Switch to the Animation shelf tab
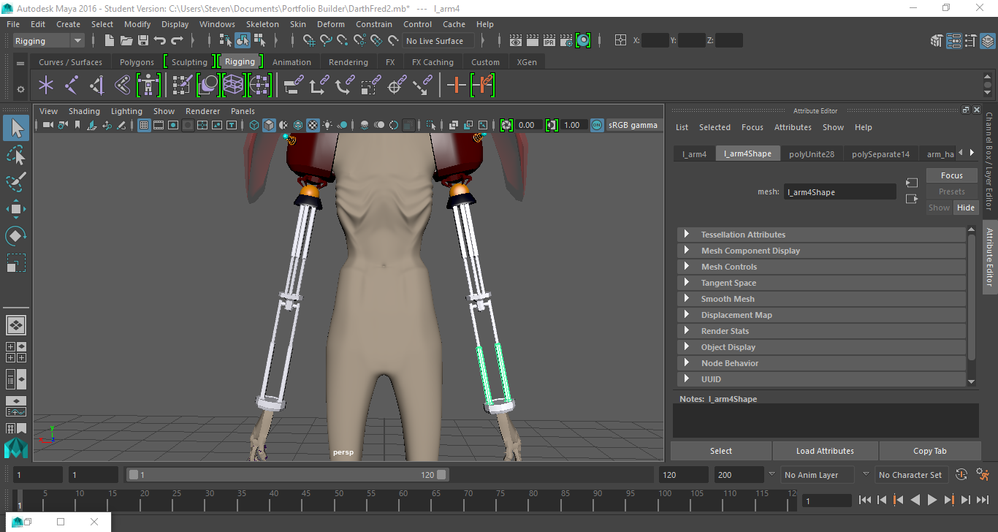This screenshot has width=998, height=532. point(292,62)
